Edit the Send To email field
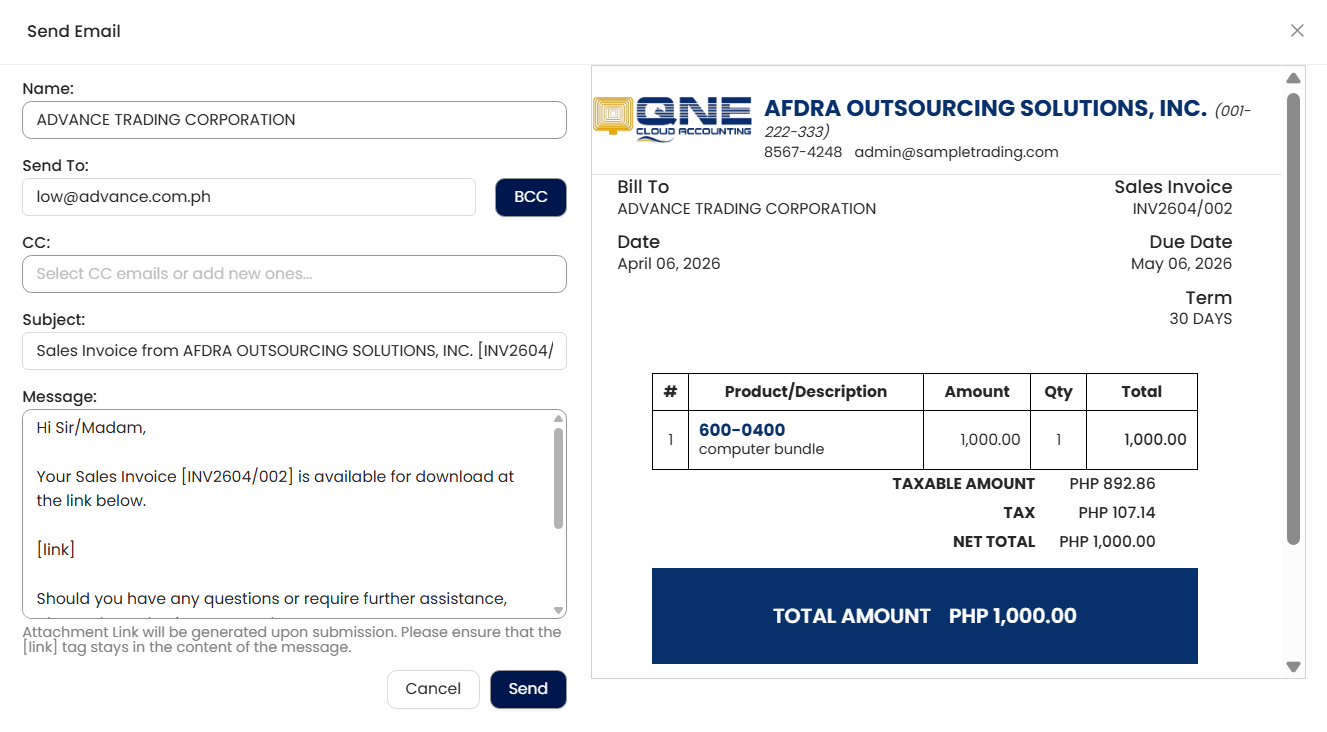 [x=249, y=197]
